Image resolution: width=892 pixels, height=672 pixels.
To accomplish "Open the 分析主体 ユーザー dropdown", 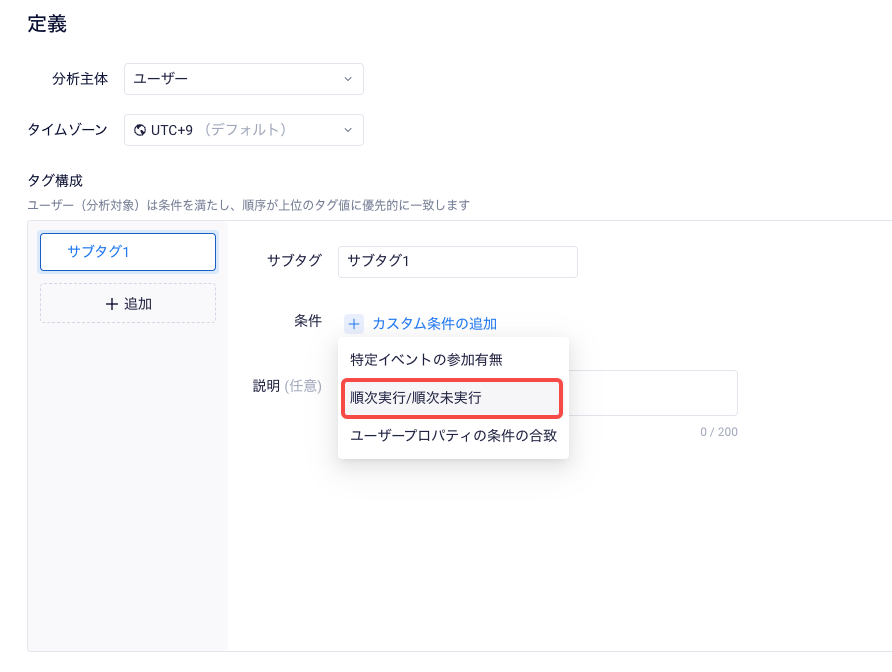I will pyautogui.click(x=243, y=79).
